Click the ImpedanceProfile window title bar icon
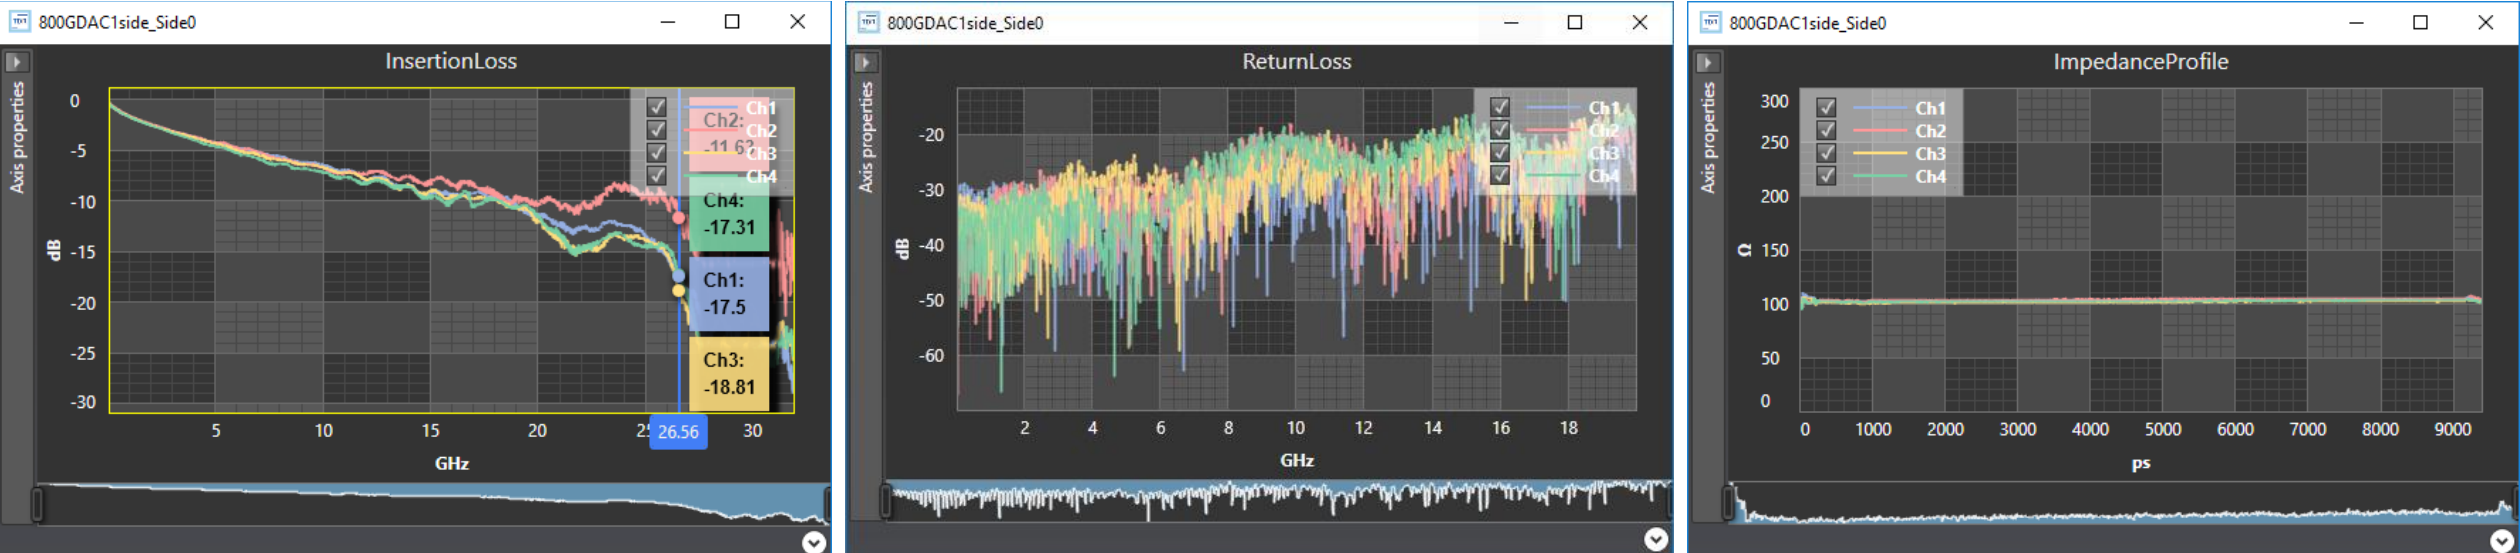Viewport: 2520px width, 553px height. click(x=1711, y=22)
